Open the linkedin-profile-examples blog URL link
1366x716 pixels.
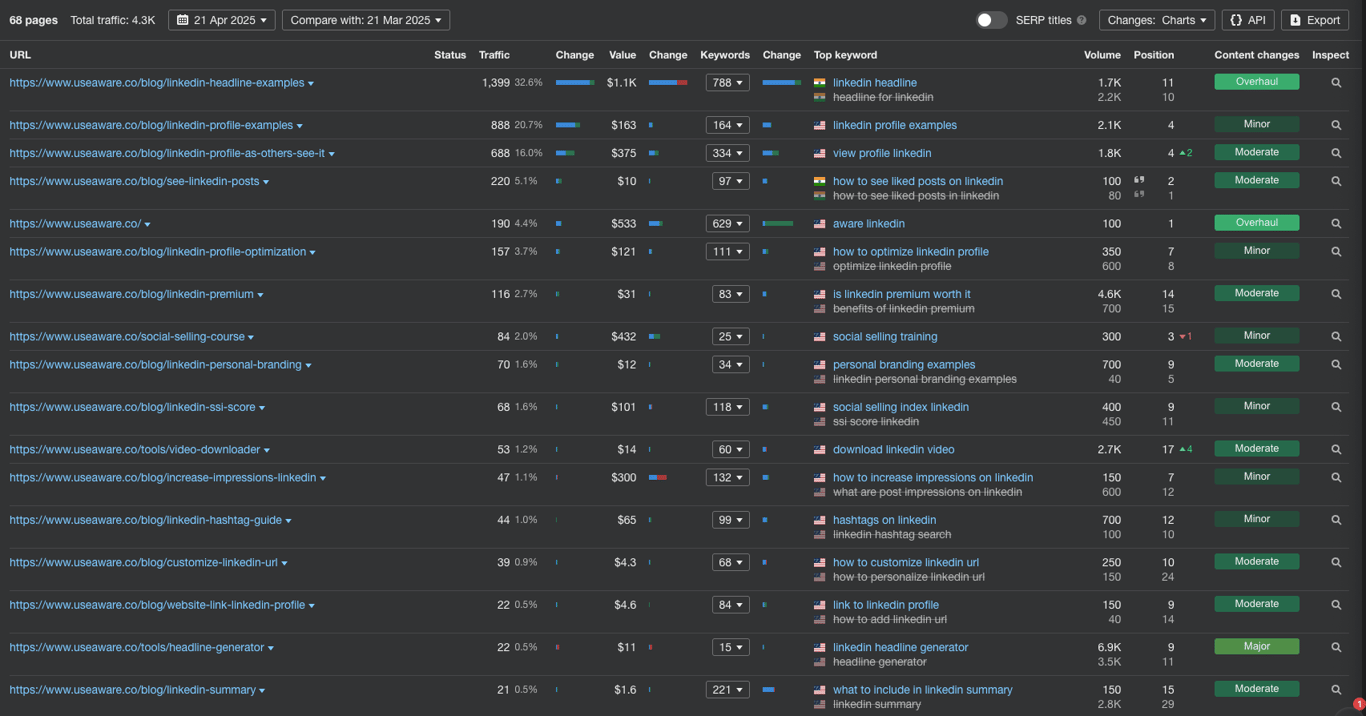pos(151,125)
